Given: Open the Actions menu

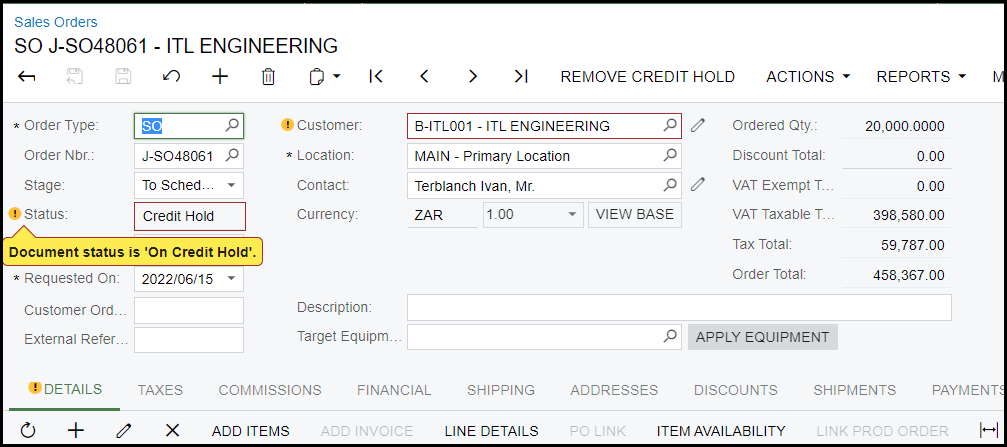Looking at the screenshot, I should click(807, 77).
